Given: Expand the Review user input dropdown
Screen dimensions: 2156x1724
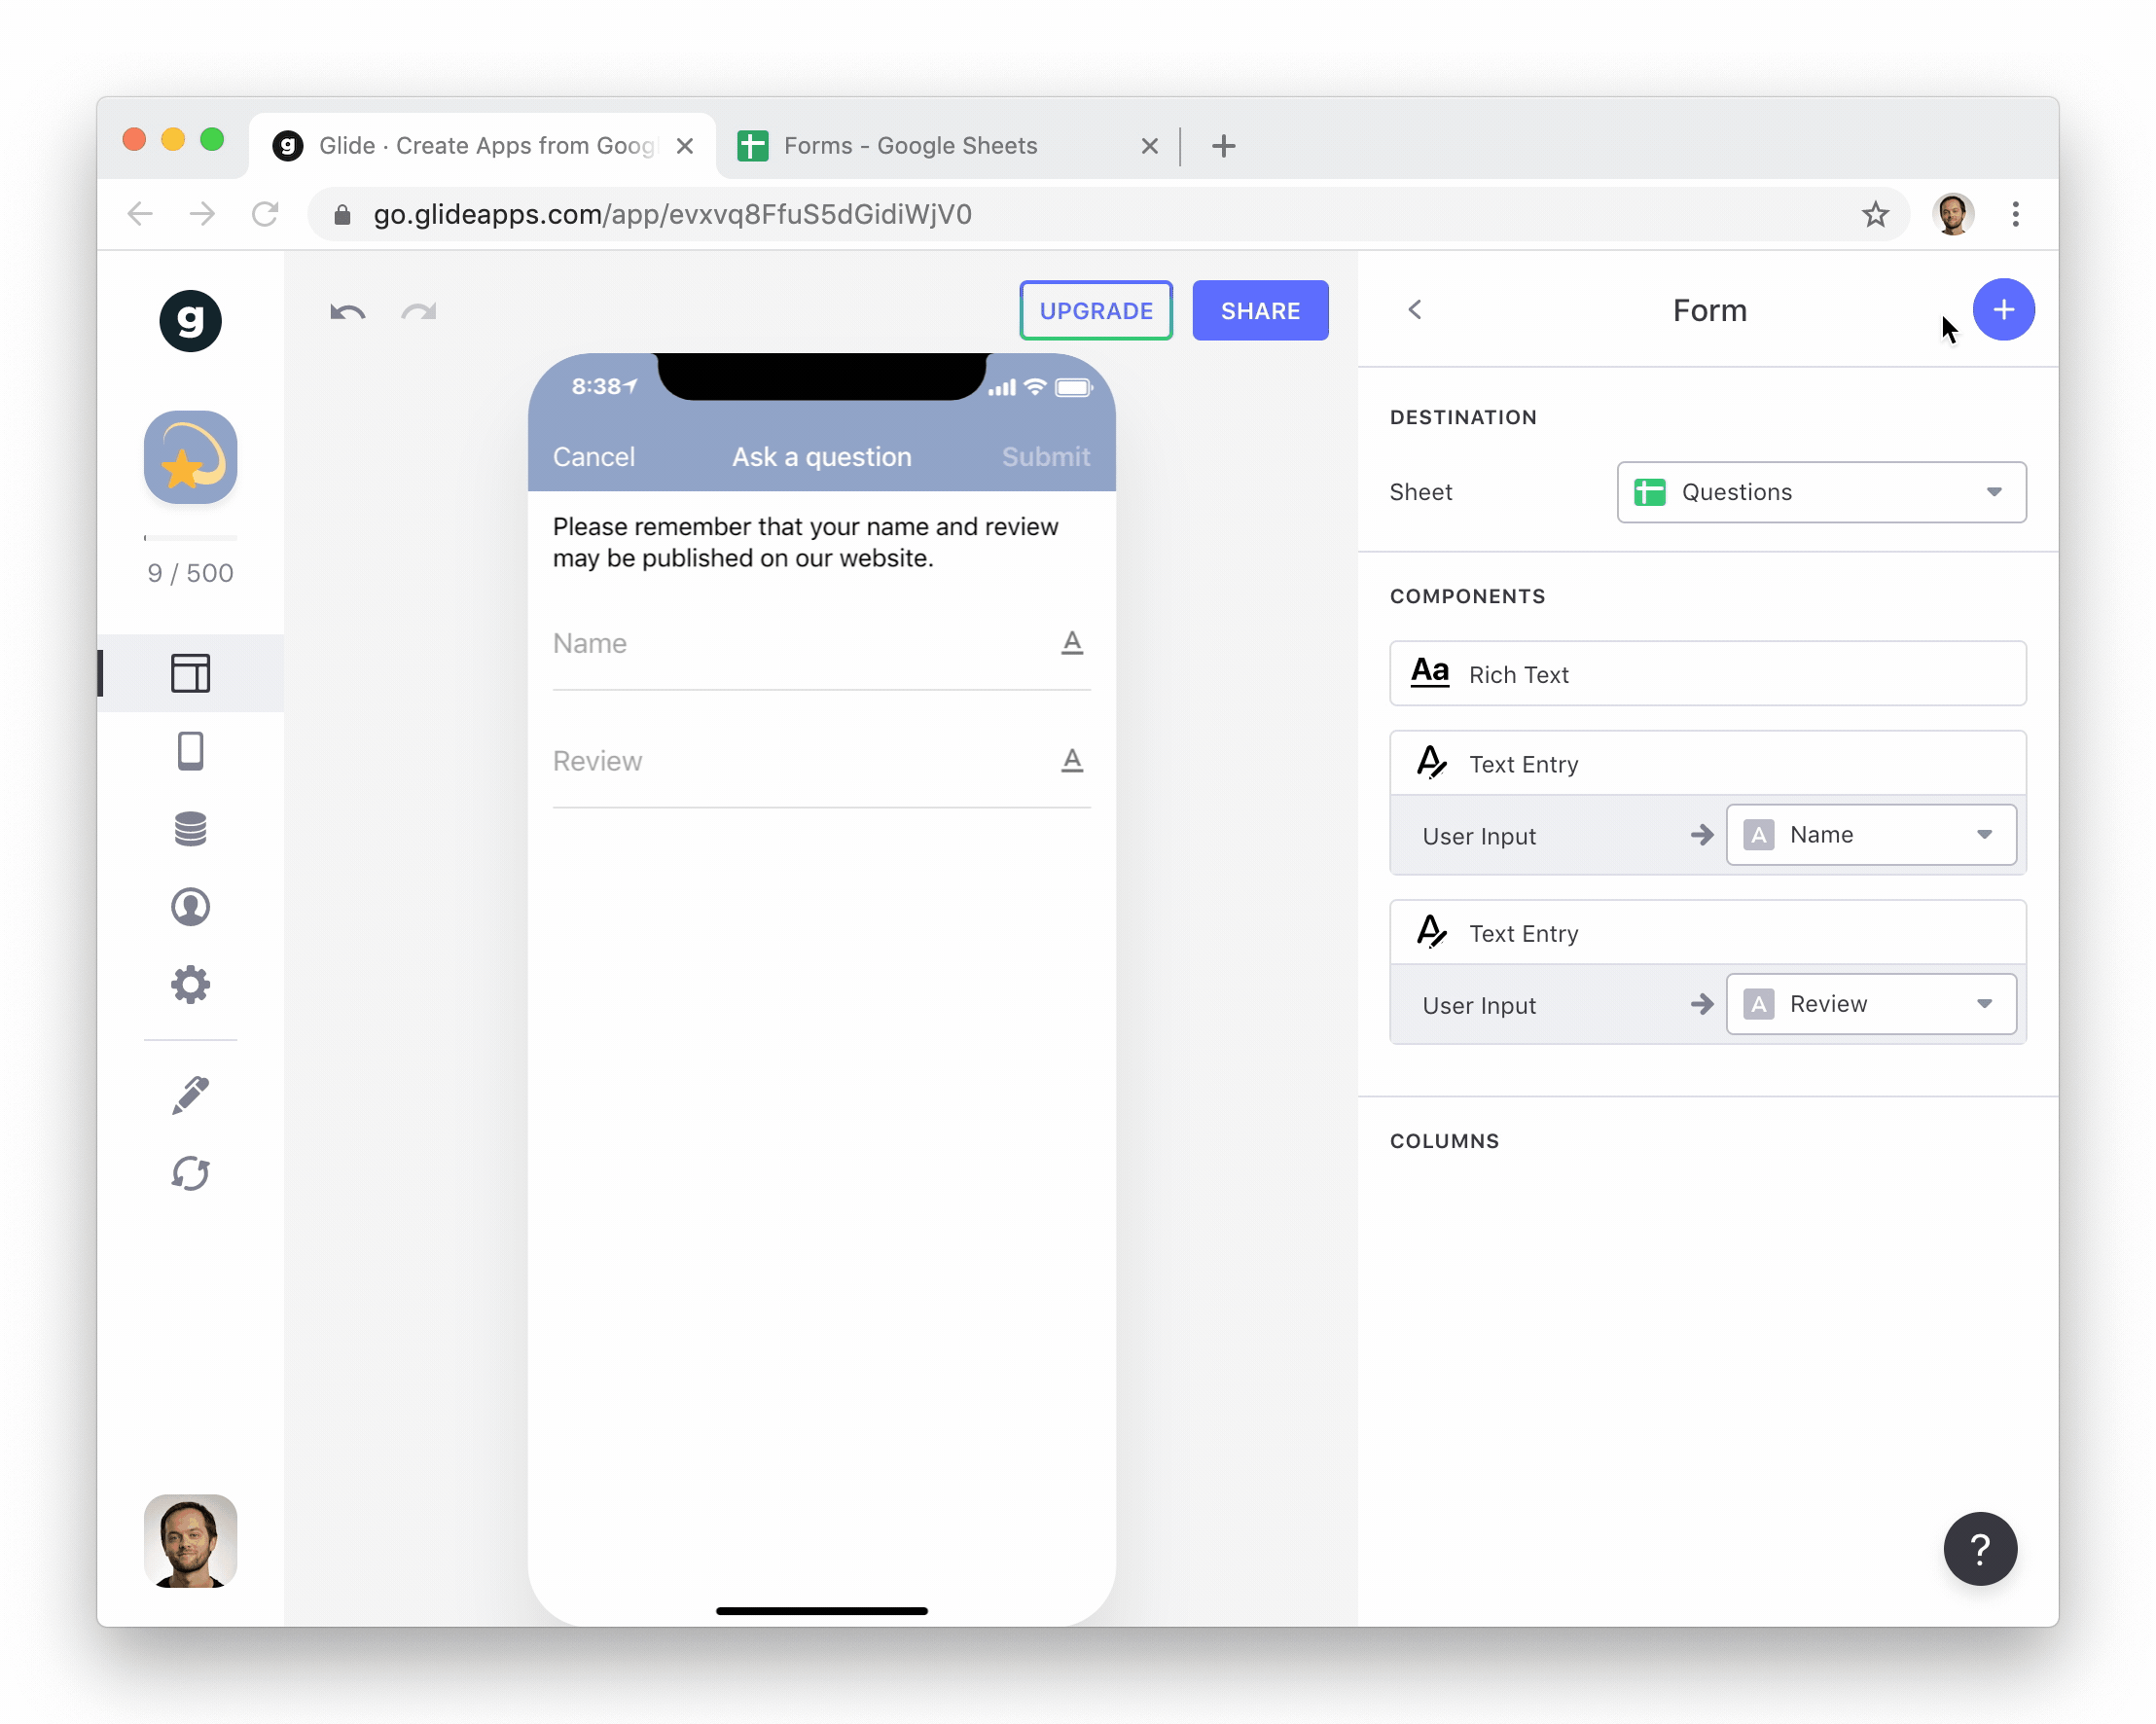Looking at the screenshot, I should point(1870,1004).
